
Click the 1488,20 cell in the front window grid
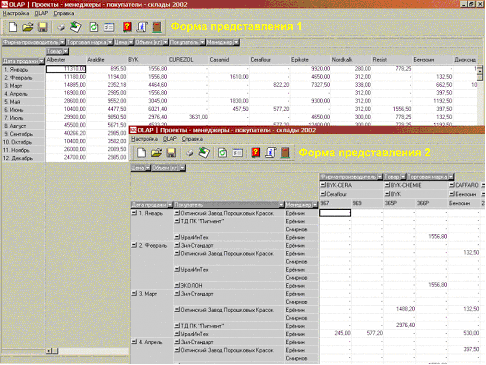(399, 309)
